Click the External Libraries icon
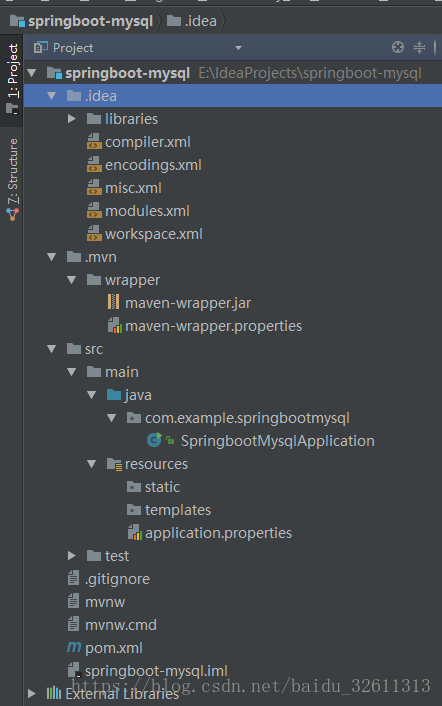The image size is (442, 706). [54, 693]
